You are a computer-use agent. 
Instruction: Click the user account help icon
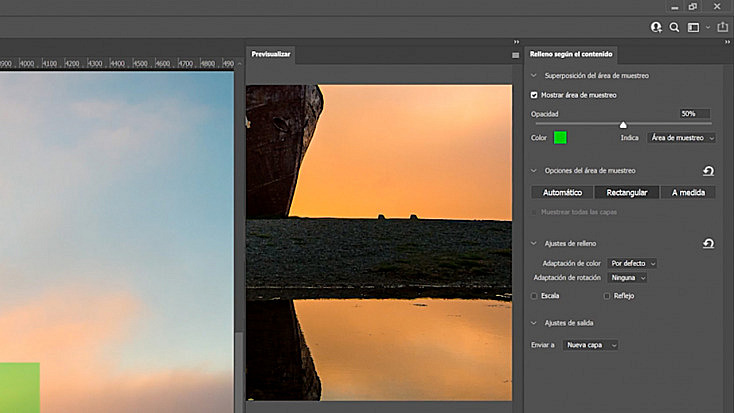656,28
